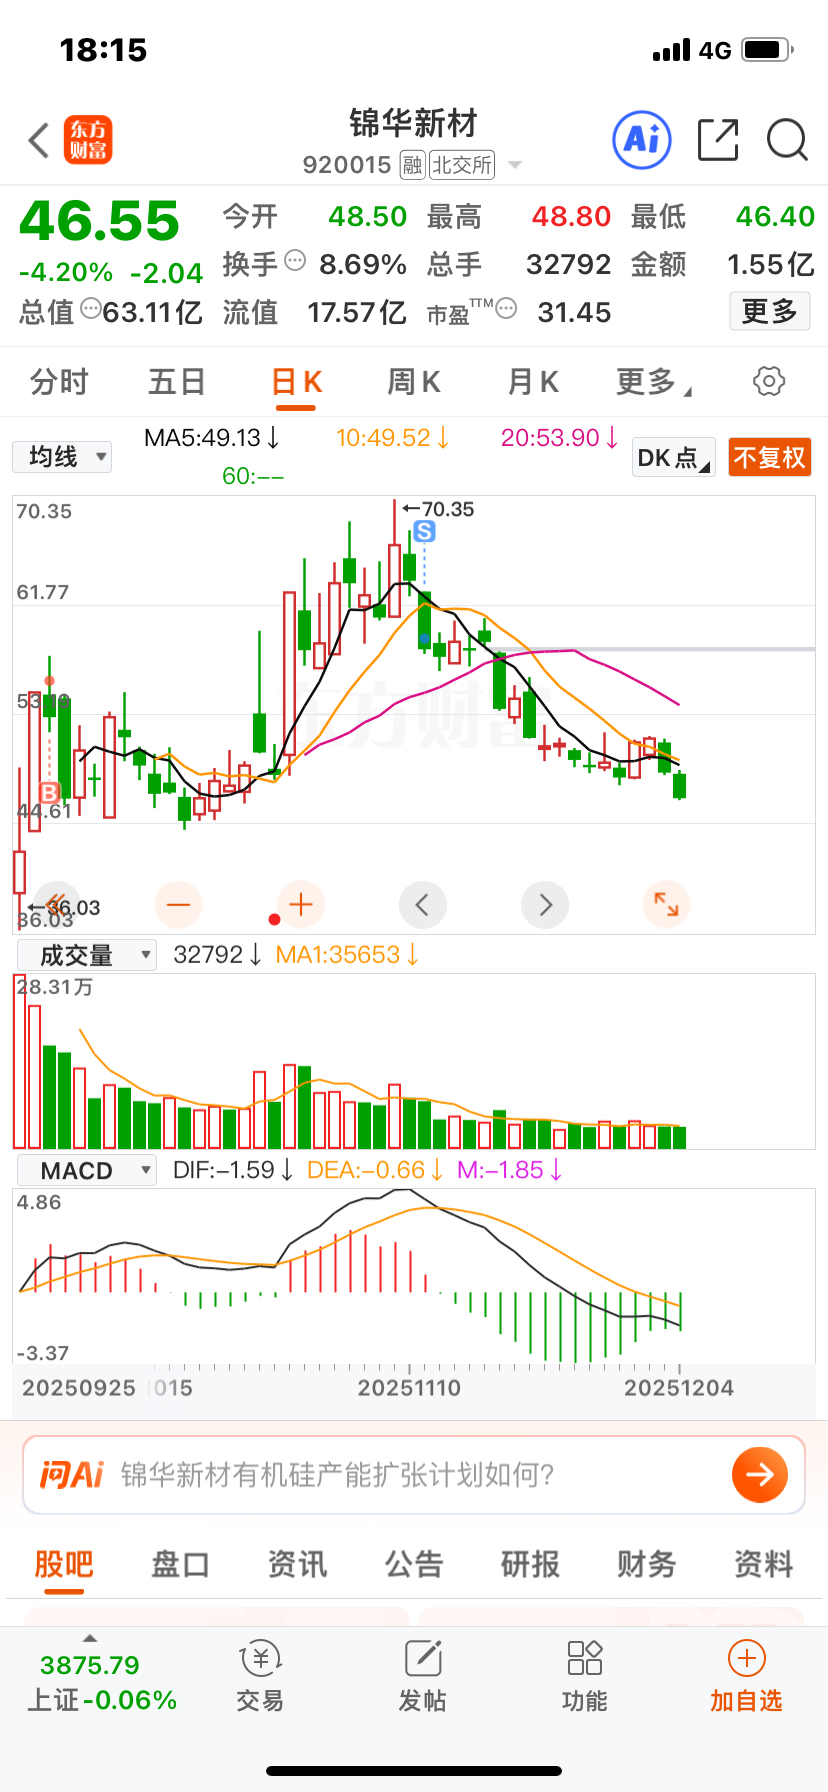Tap the M:-1.85 MACD value

510,1170
